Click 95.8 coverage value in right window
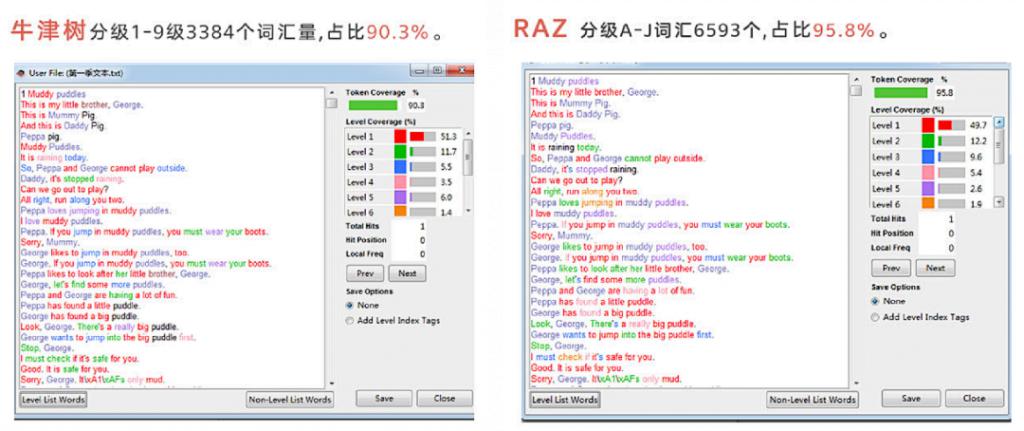Viewport: 1024px width, 431px height. (944, 93)
